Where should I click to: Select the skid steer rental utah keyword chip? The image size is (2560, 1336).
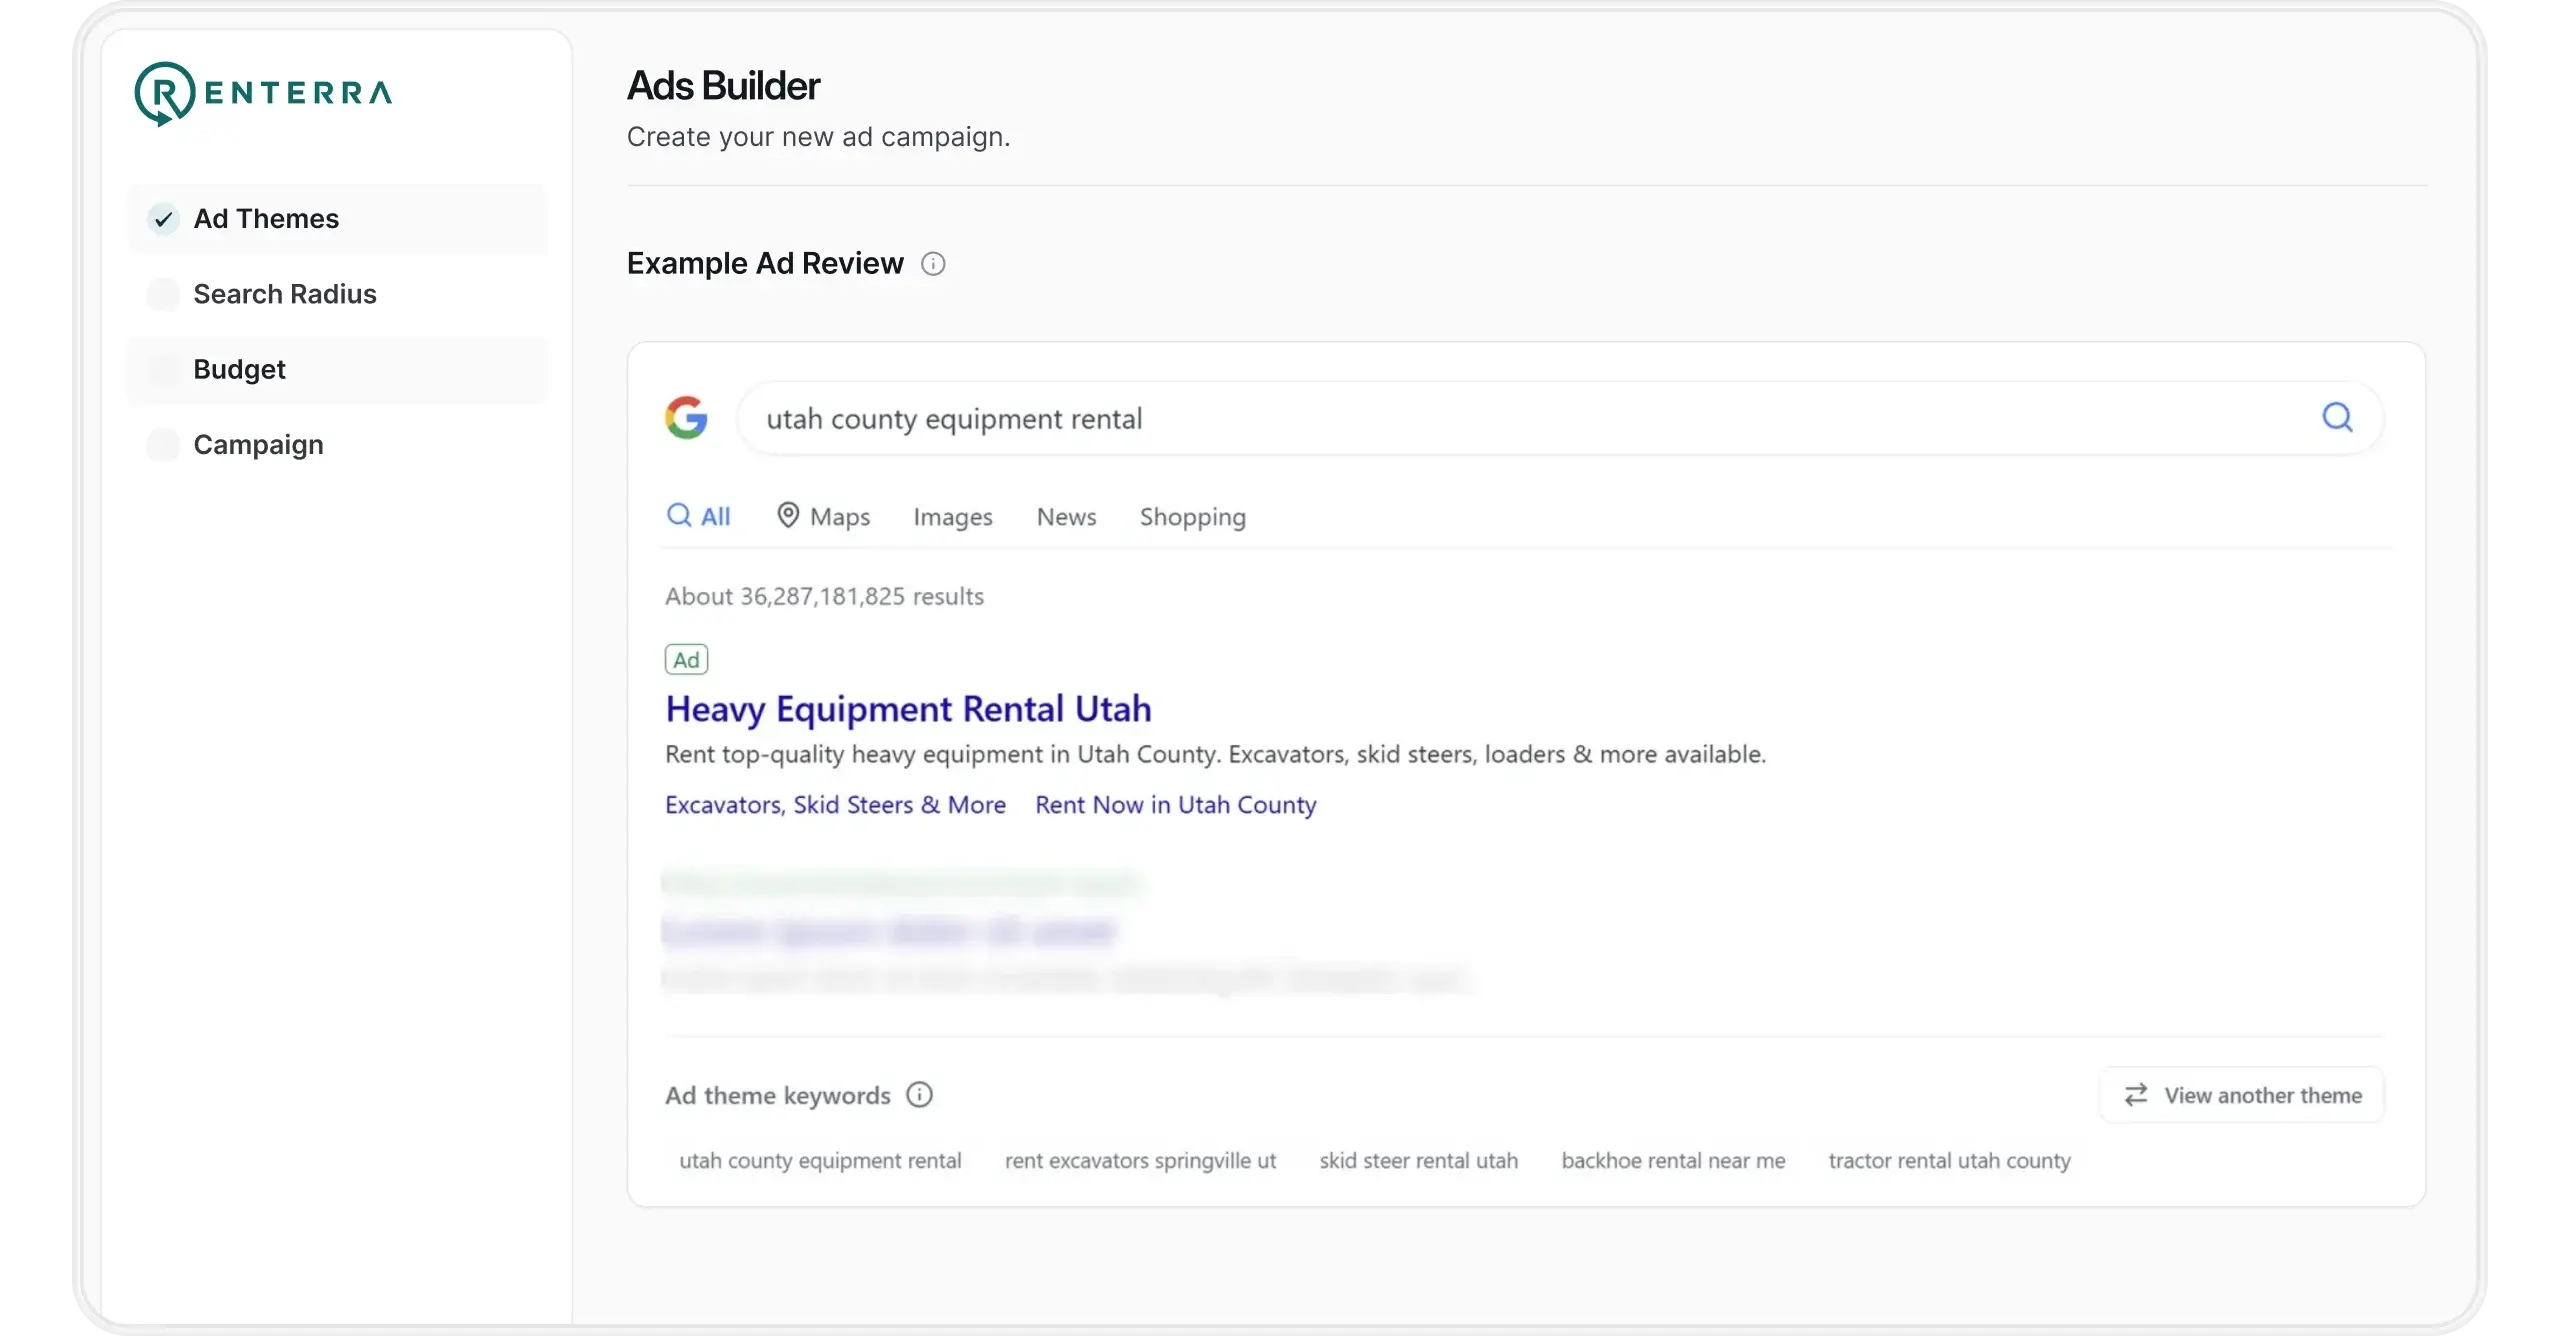[1418, 1161]
